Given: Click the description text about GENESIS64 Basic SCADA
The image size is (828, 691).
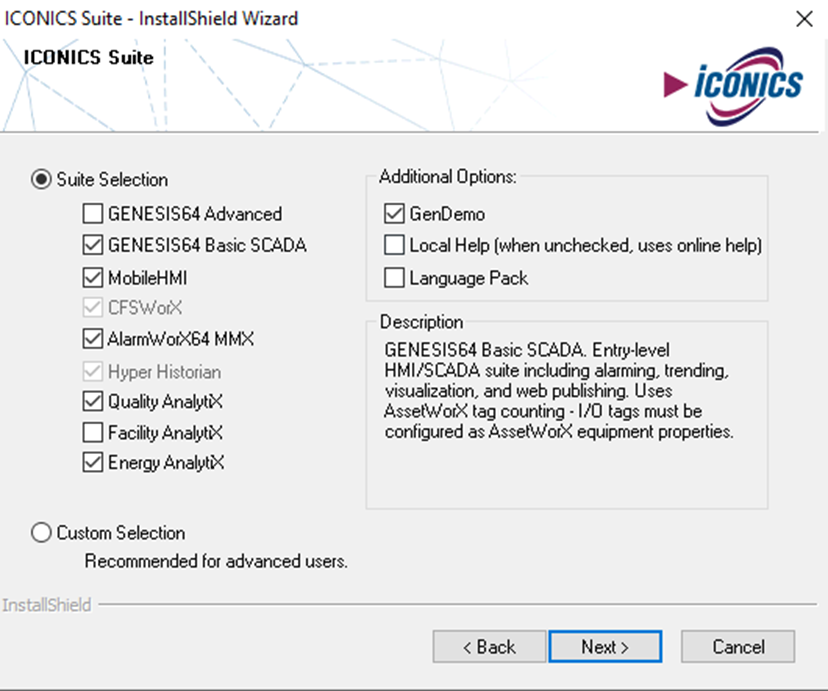Looking at the screenshot, I should tap(559, 391).
